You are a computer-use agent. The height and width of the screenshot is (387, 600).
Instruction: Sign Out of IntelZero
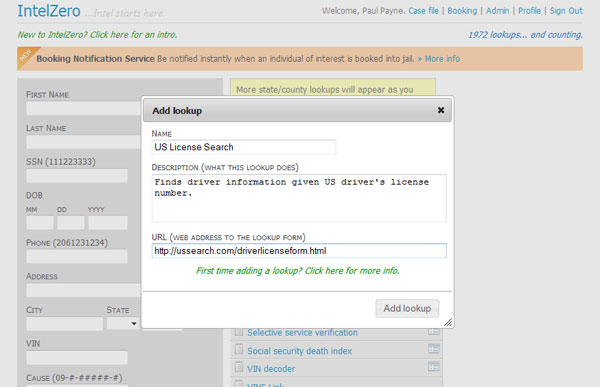[x=566, y=11]
